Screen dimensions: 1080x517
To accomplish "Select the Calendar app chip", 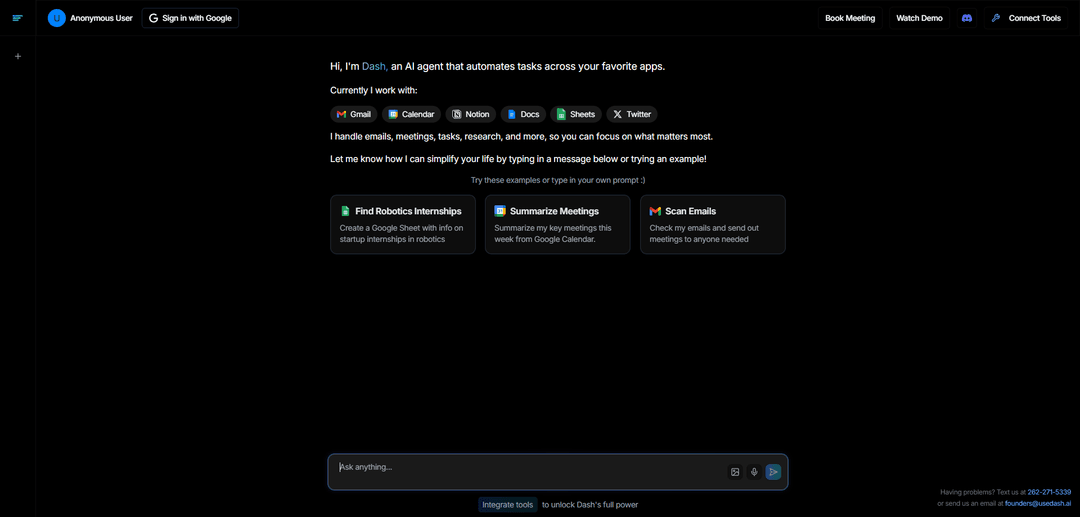I will pos(411,114).
